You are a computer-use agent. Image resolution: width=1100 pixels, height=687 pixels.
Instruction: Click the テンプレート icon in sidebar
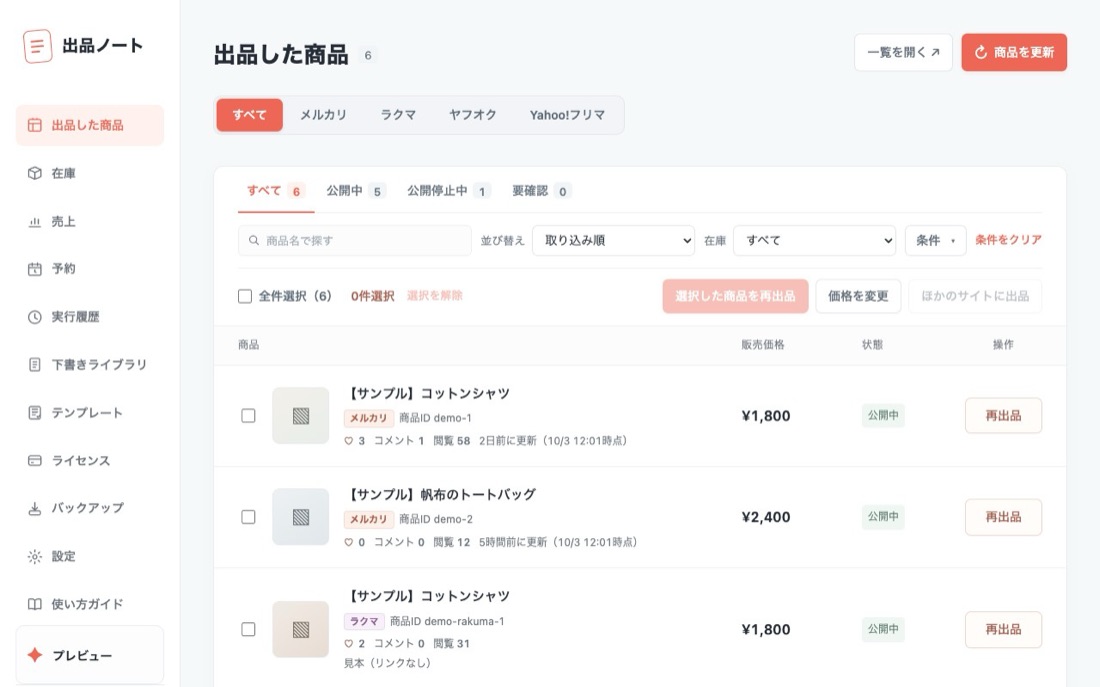(x=34, y=413)
